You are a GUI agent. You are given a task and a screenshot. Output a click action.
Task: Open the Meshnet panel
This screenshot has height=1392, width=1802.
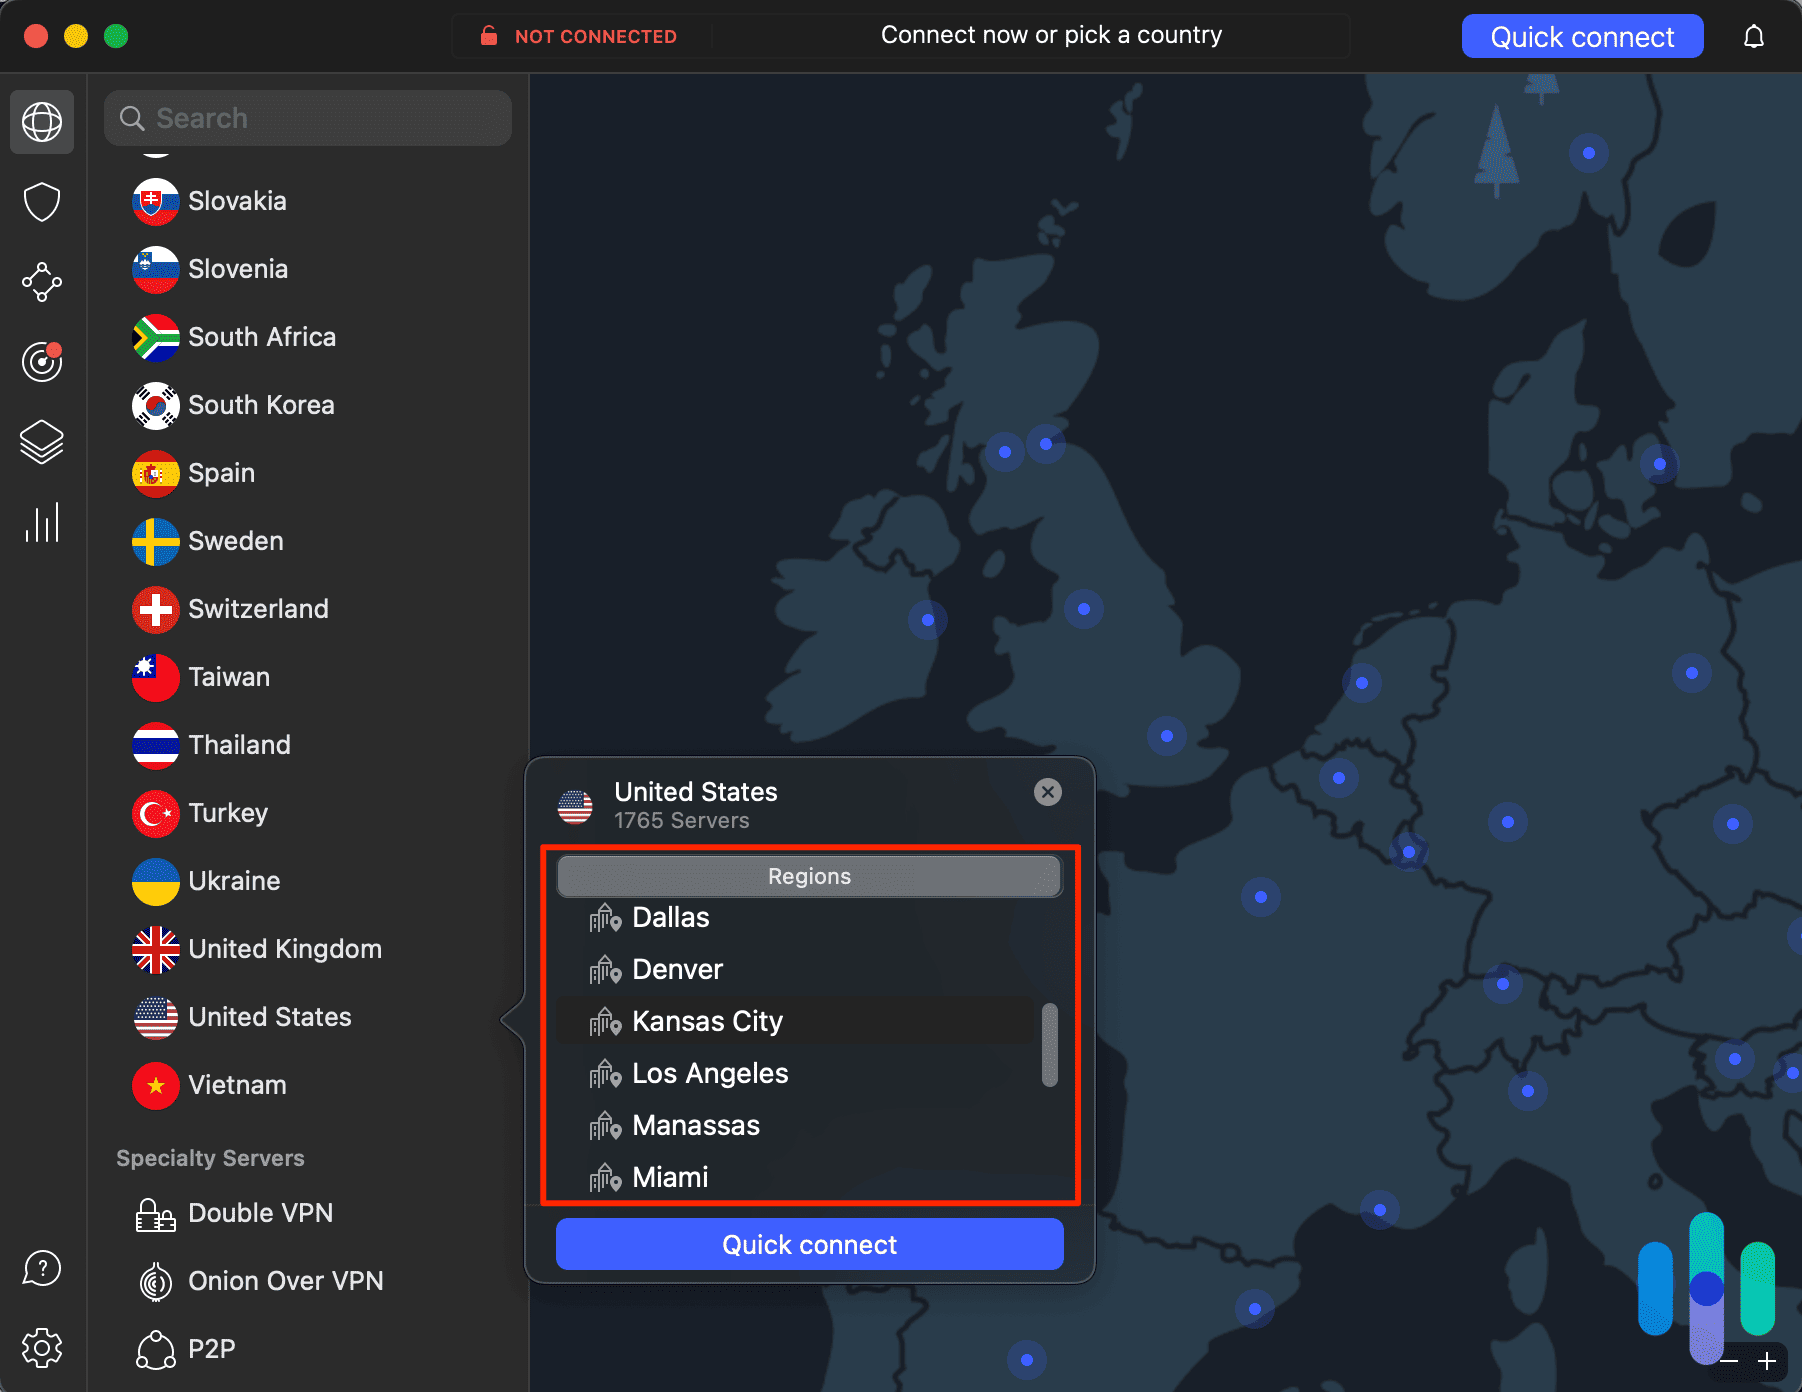[41, 282]
